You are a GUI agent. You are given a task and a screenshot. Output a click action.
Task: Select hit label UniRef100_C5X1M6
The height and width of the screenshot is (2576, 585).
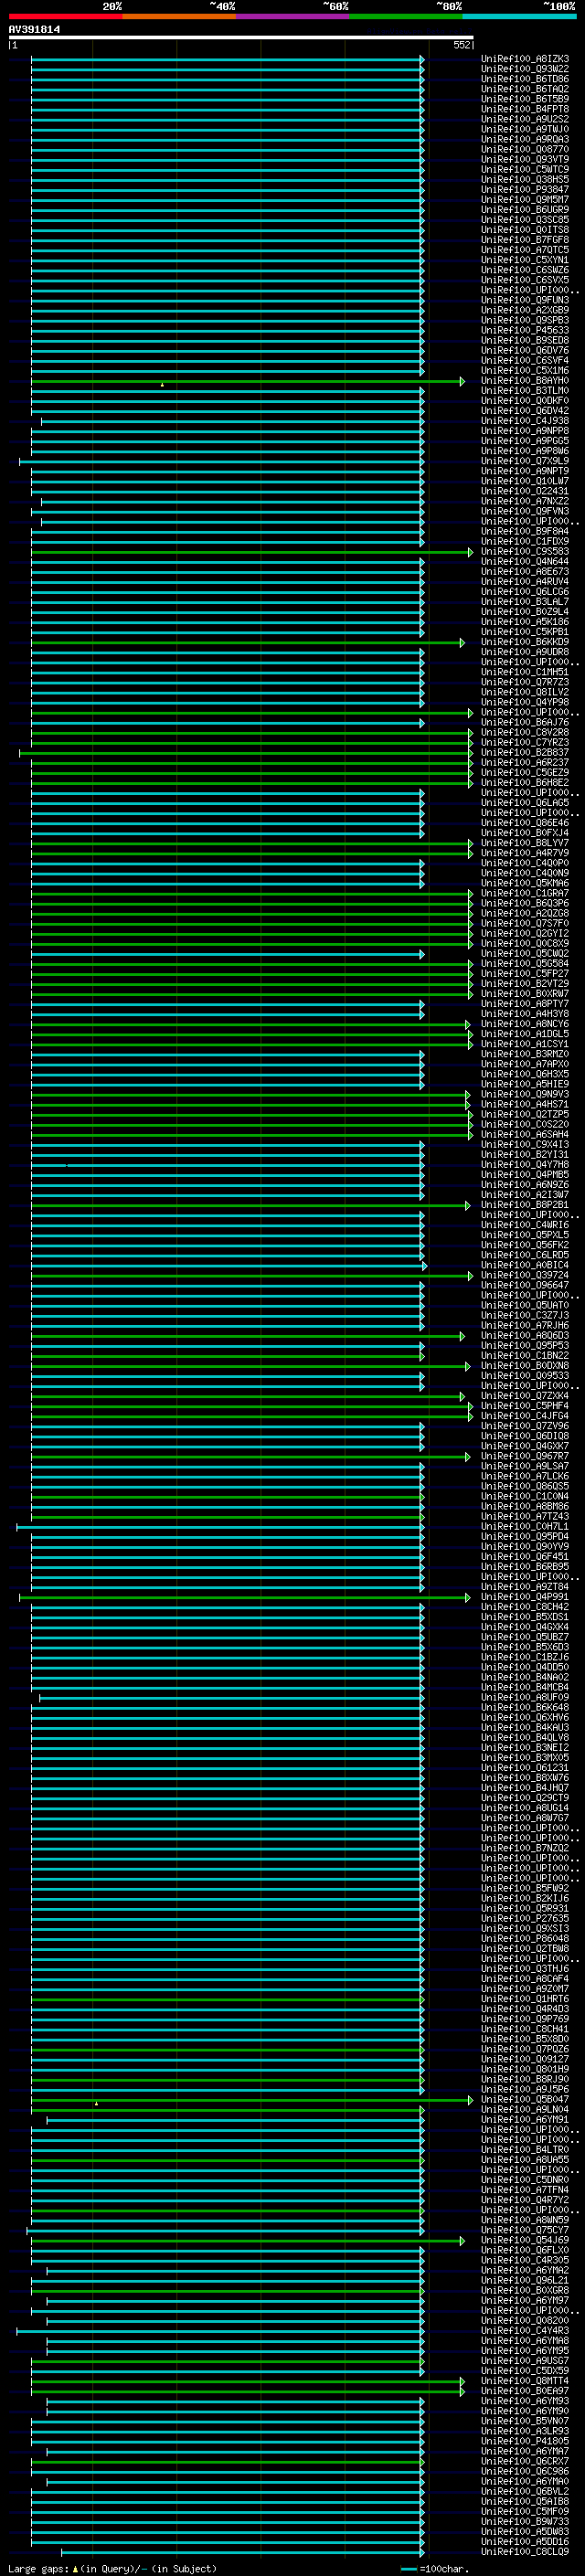coord(525,370)
